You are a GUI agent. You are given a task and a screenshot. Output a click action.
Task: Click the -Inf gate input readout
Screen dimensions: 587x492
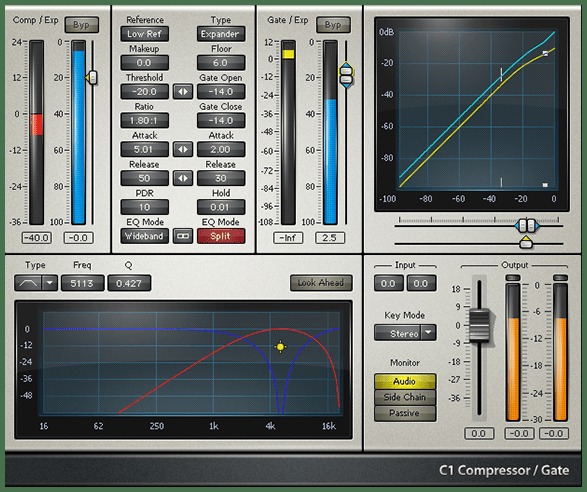288,238
